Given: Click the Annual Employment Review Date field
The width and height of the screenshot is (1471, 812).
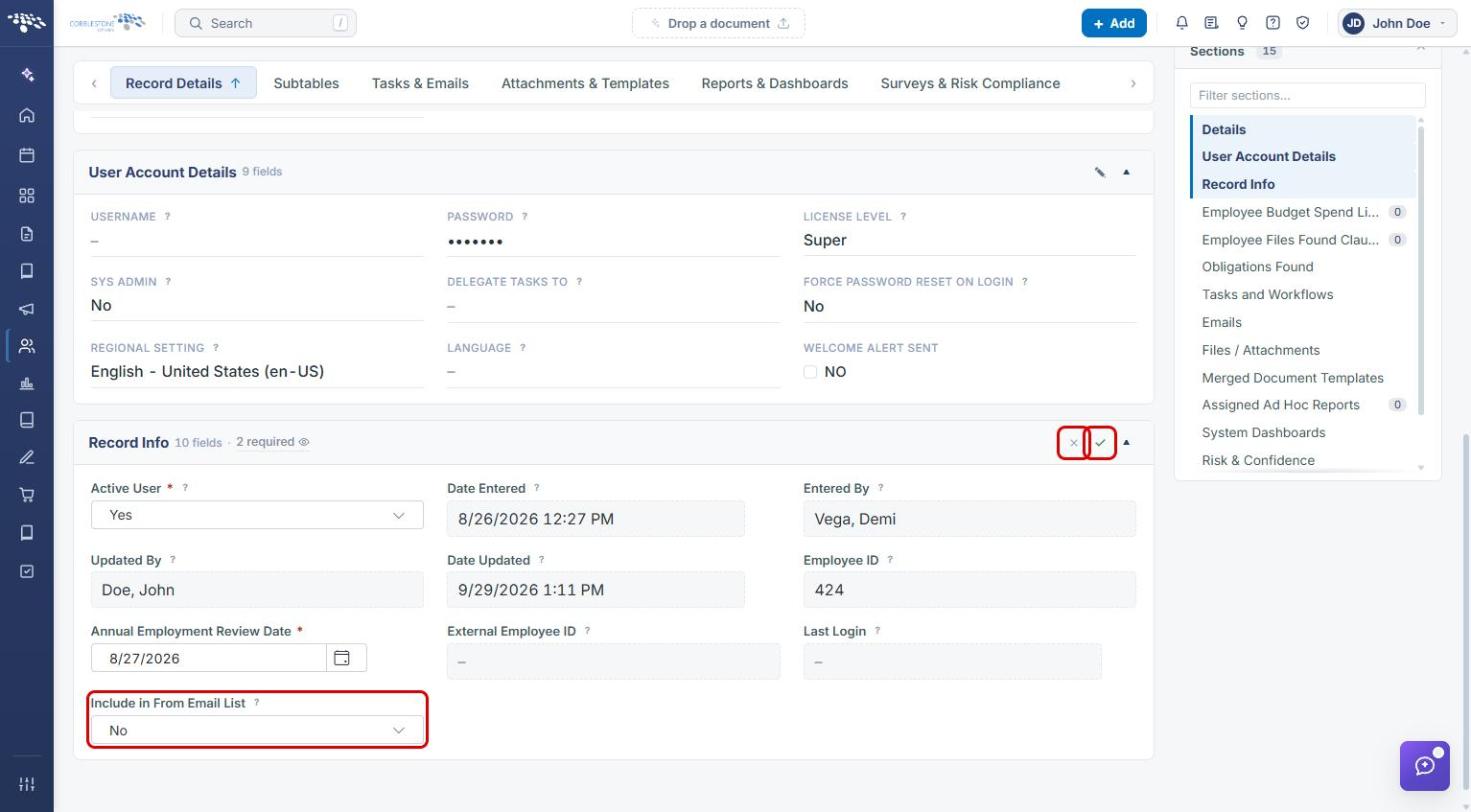Looking at the screenshot, I should point(209,658).
